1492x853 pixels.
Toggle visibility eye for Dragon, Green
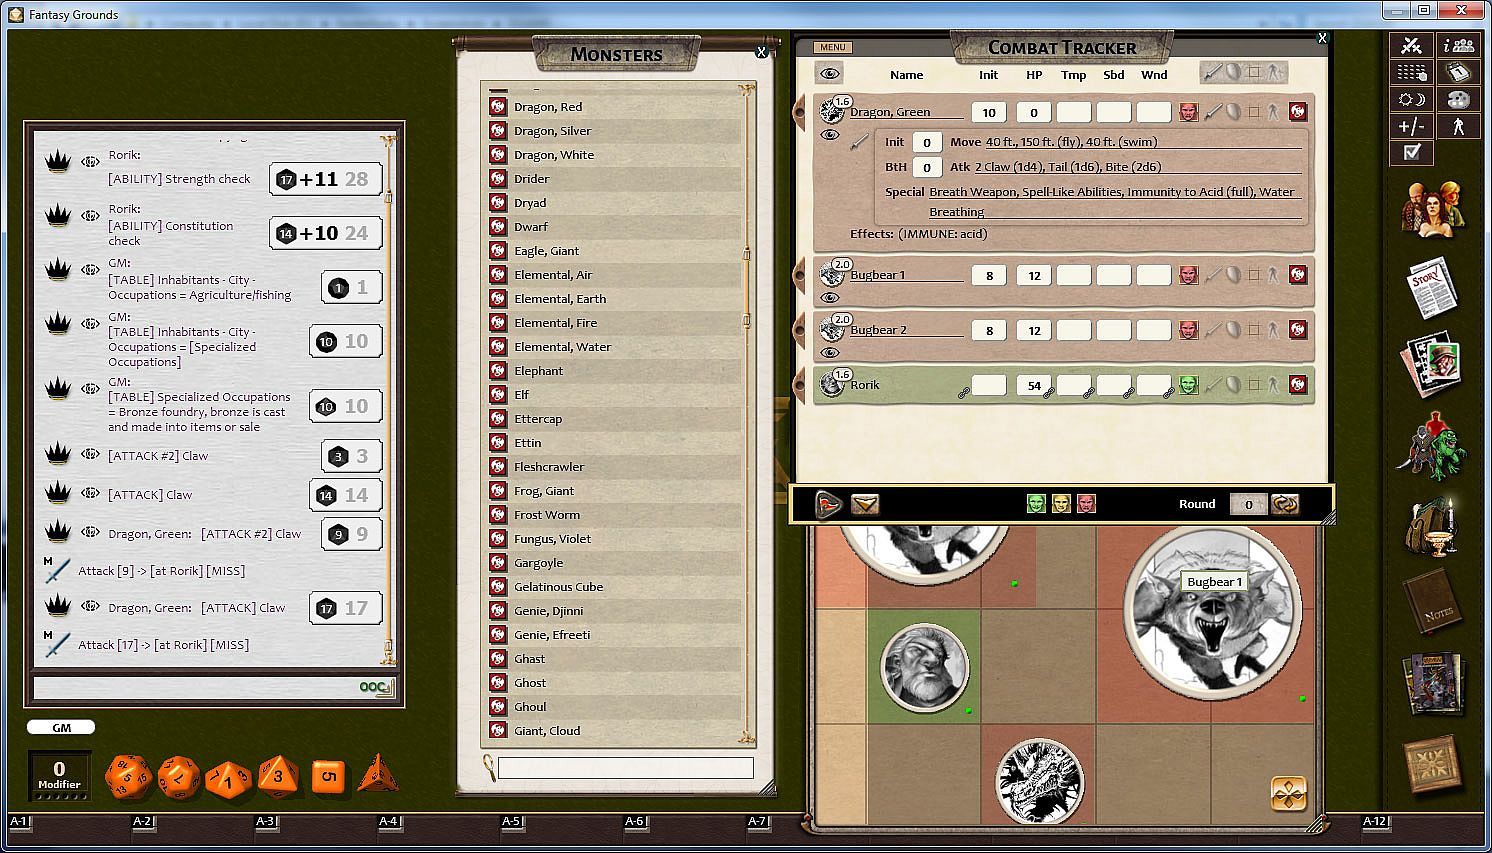click(x=830, y=135)
